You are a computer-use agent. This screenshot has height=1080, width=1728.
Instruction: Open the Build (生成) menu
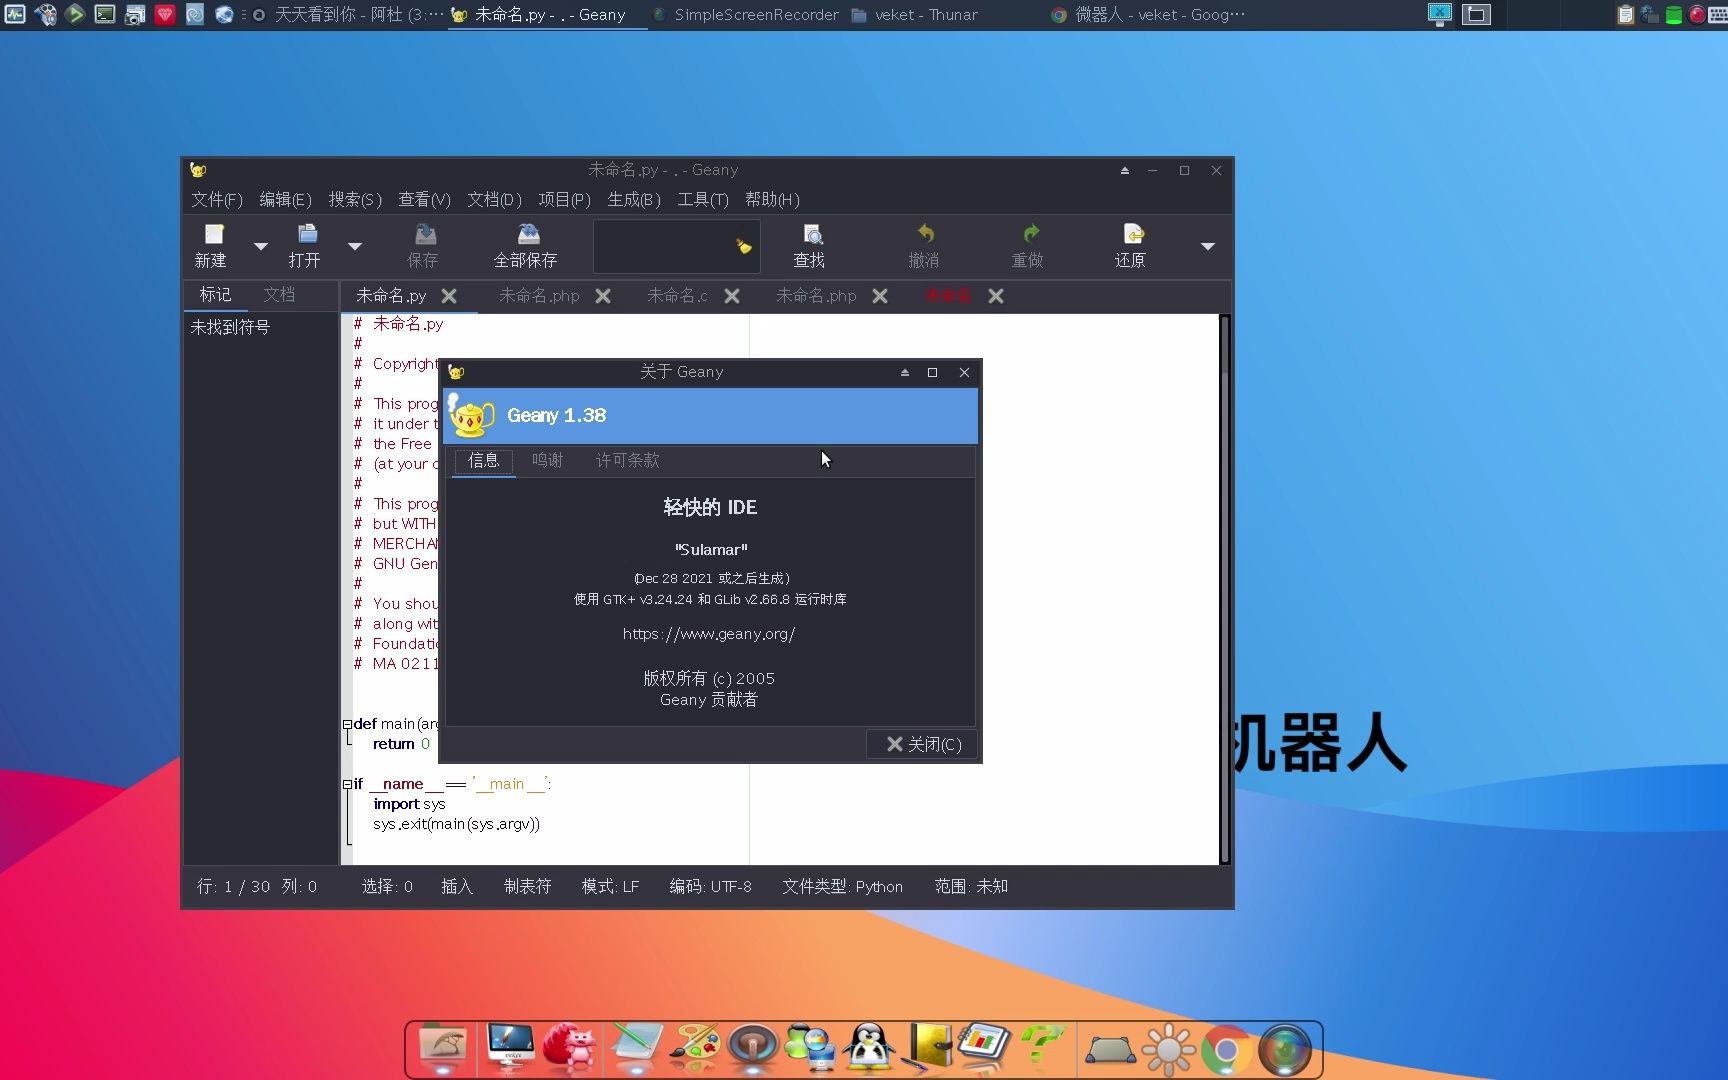[x=634, y=199]
